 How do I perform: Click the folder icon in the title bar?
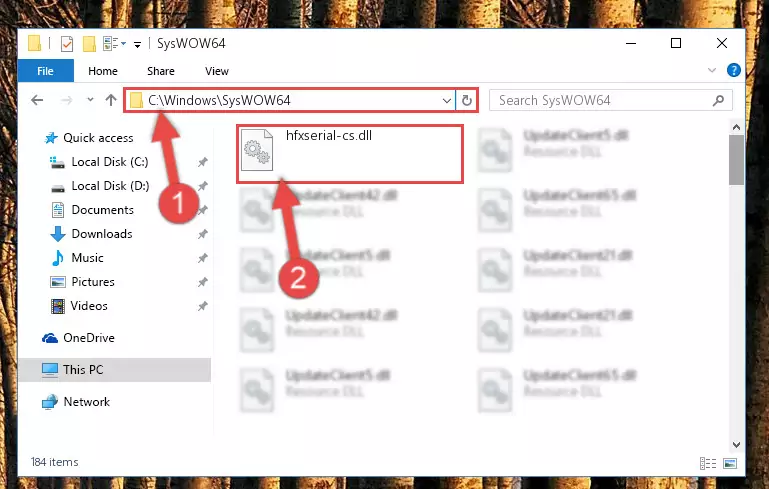34,44
